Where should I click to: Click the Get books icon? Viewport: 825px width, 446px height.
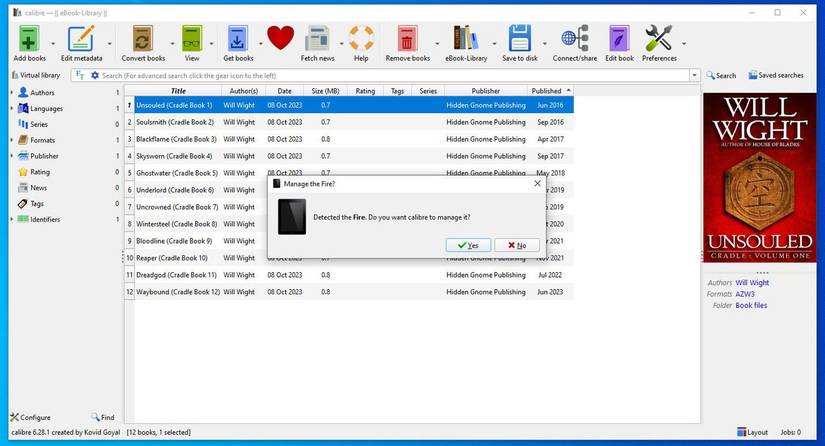(x=238, y=39)
